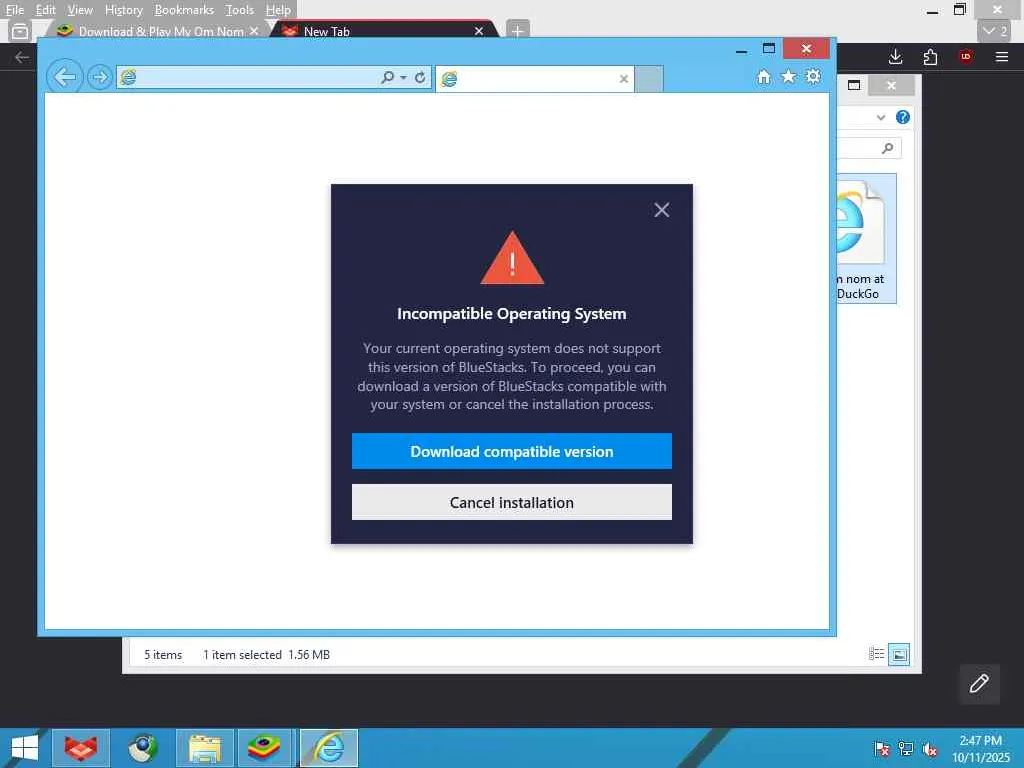
Task: Open Windows Start button
Action: point(25,748)
